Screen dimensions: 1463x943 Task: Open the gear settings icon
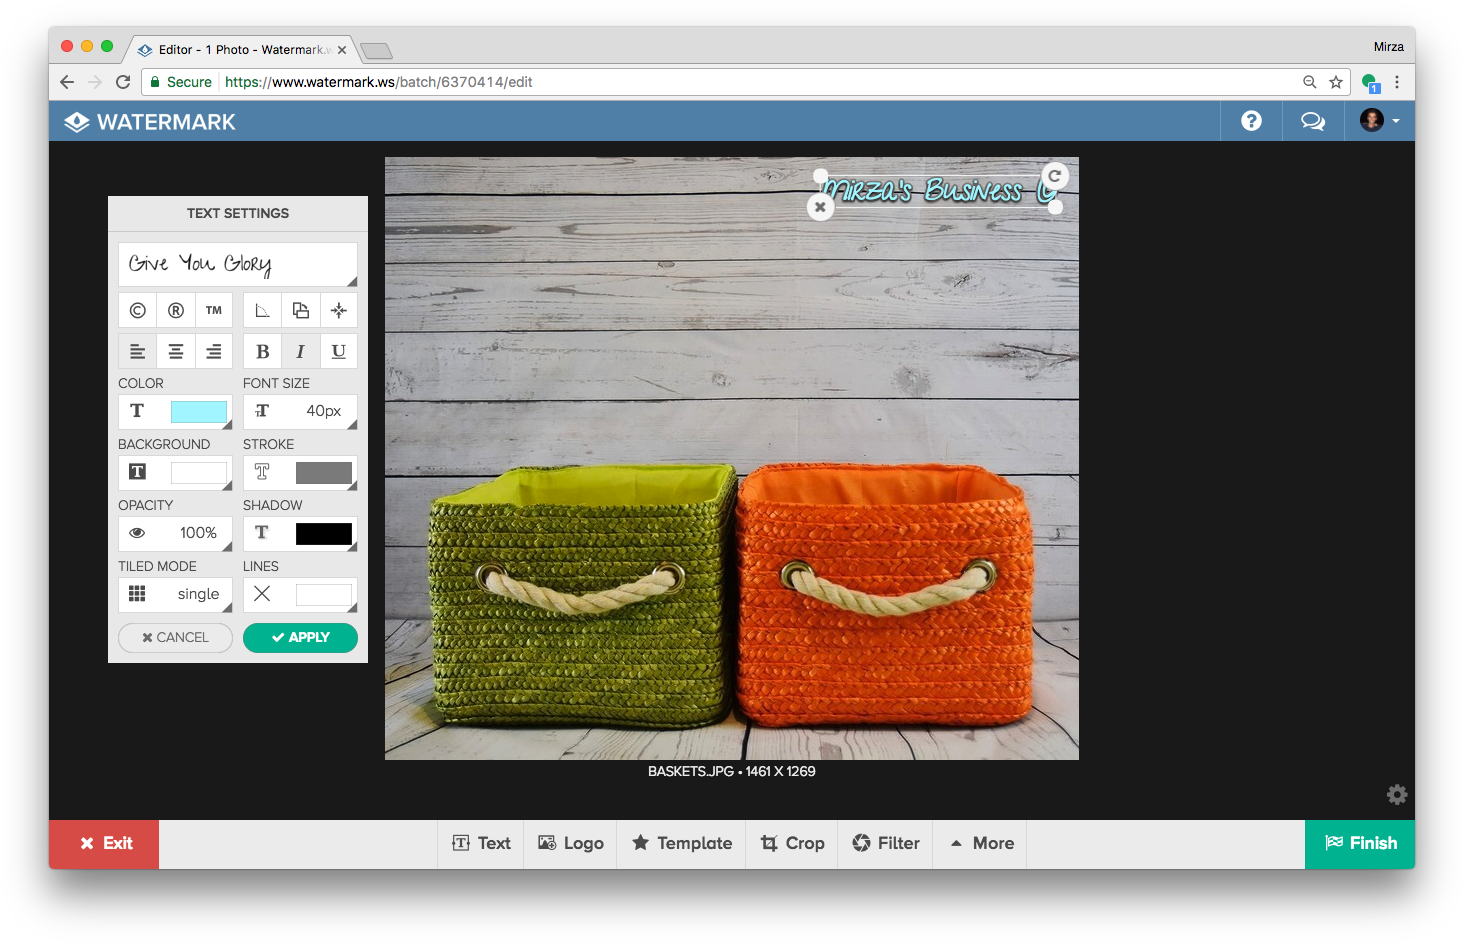[x=1397, y=795]
